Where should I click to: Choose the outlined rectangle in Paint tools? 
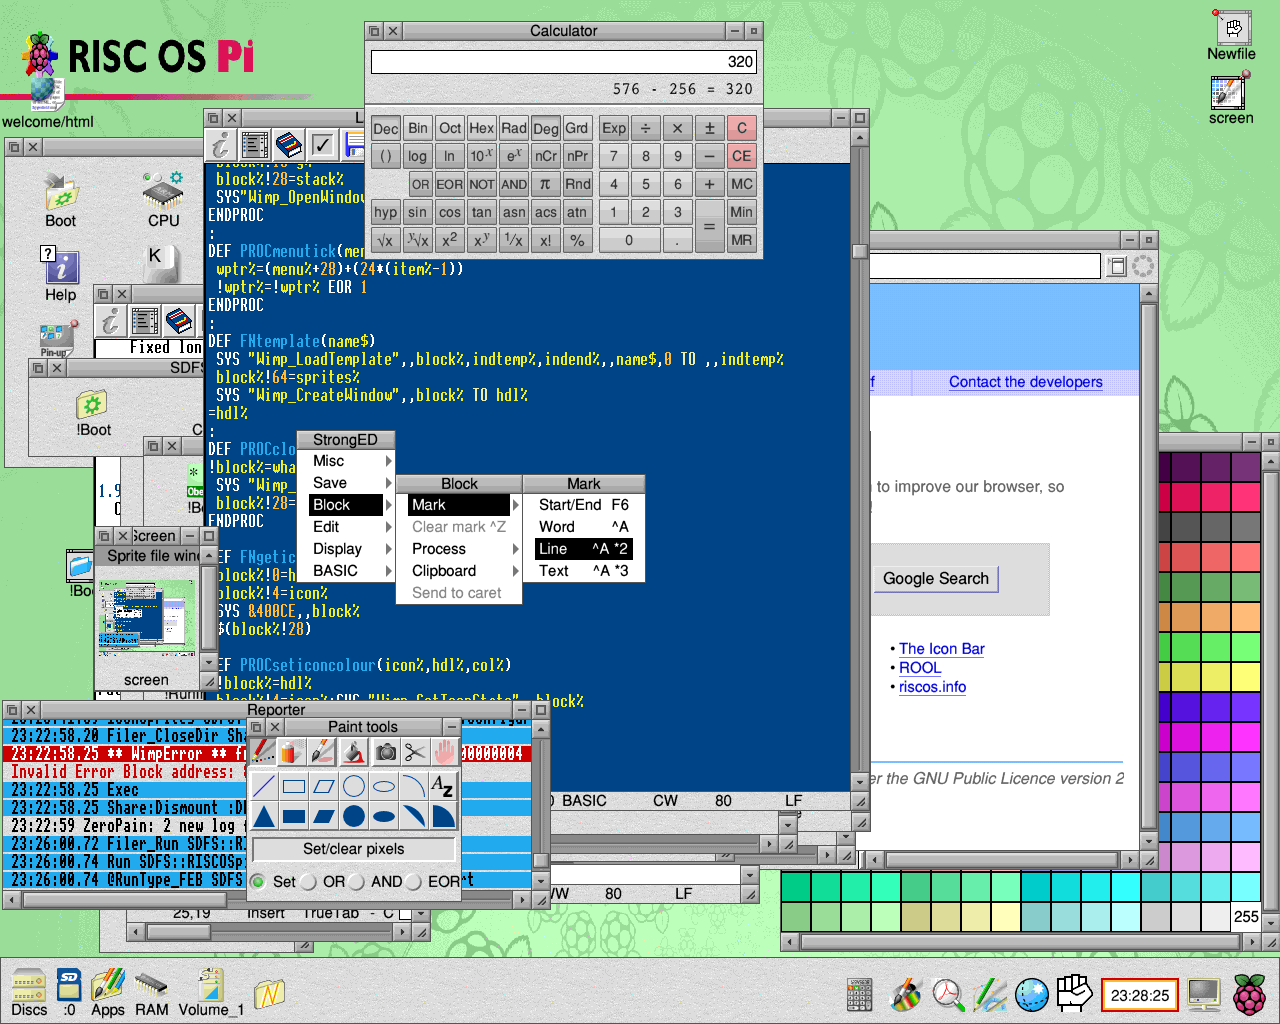point(294,787)
